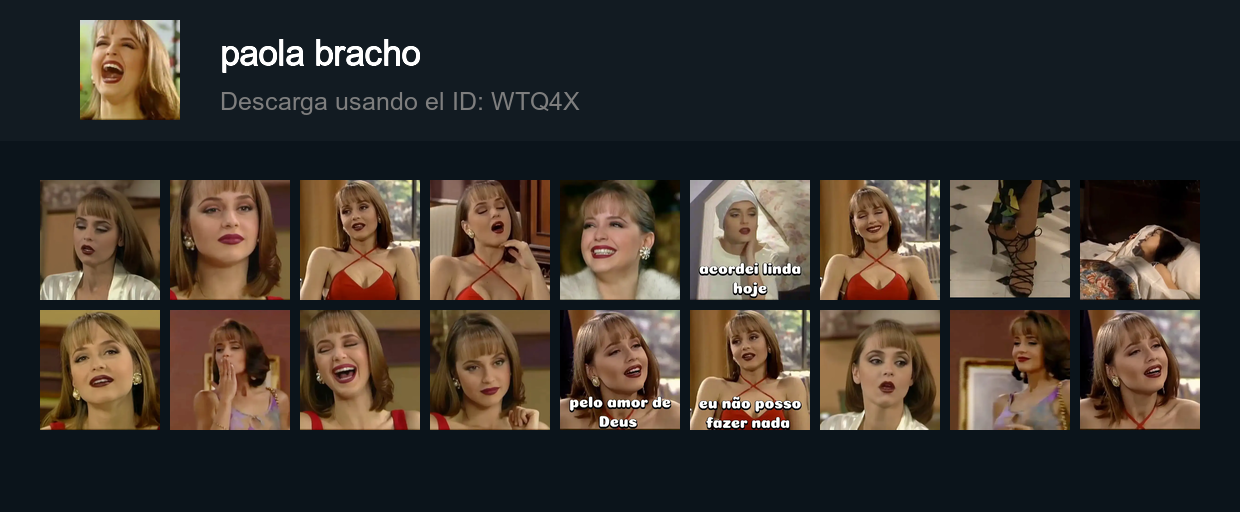Select the paola bracho pack title

[x=320, y=54]
